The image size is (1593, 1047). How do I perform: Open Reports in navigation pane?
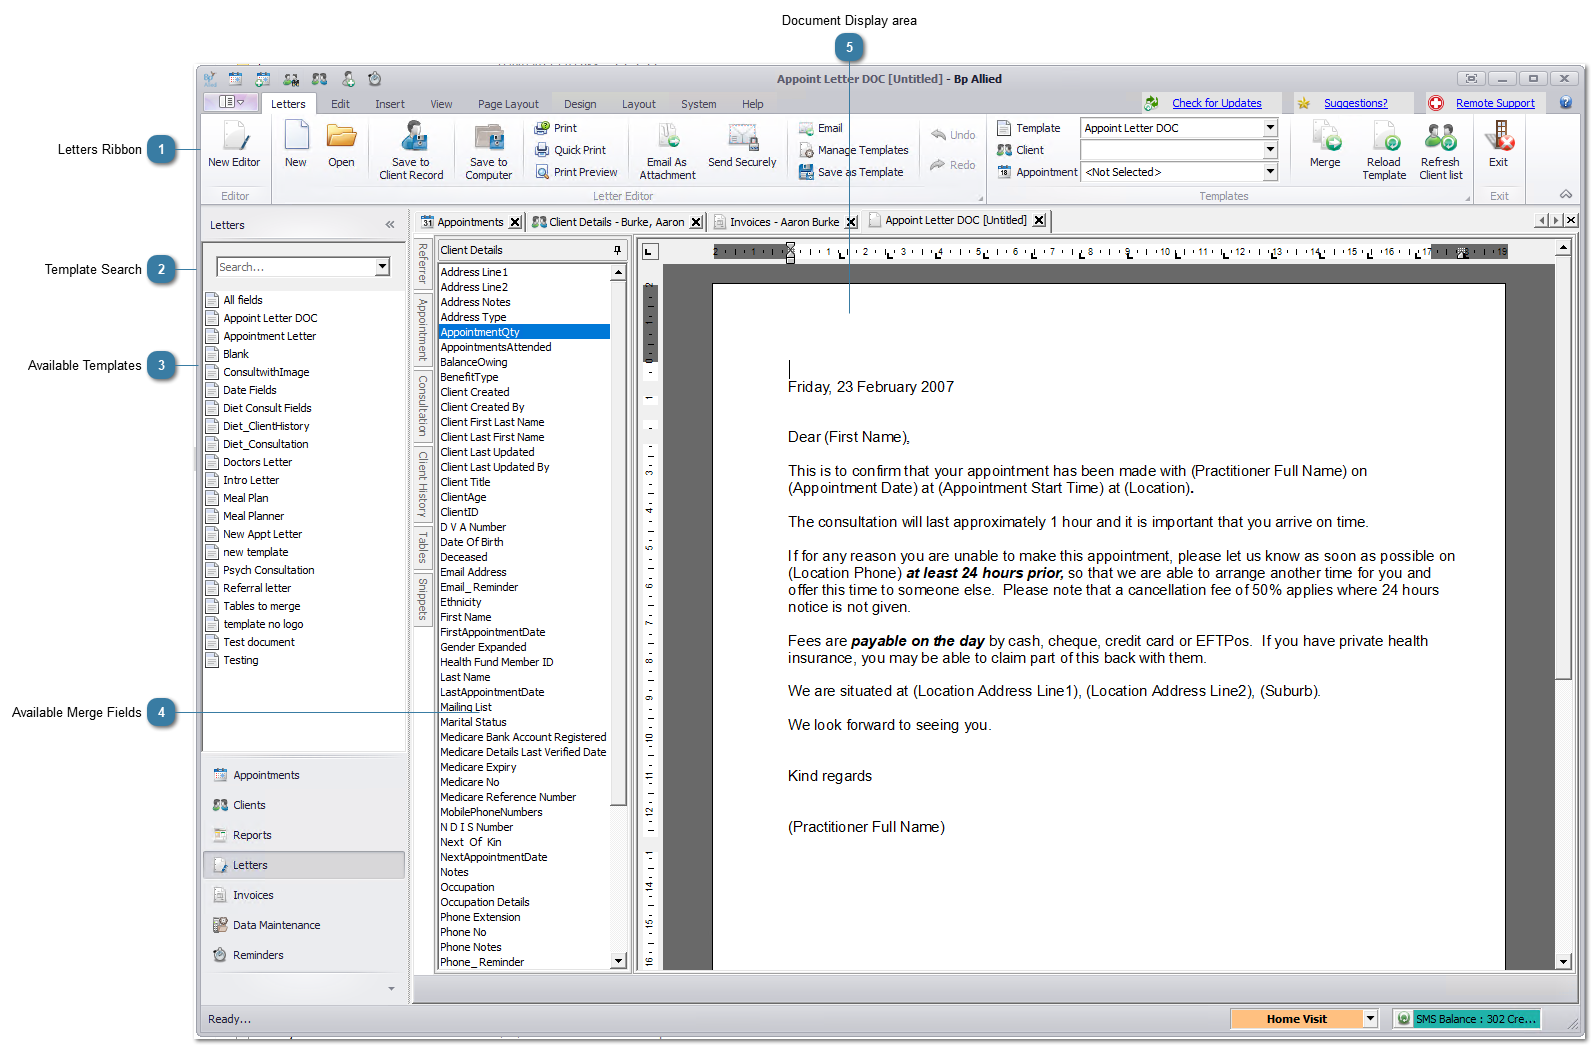click(x=304, y=835)
